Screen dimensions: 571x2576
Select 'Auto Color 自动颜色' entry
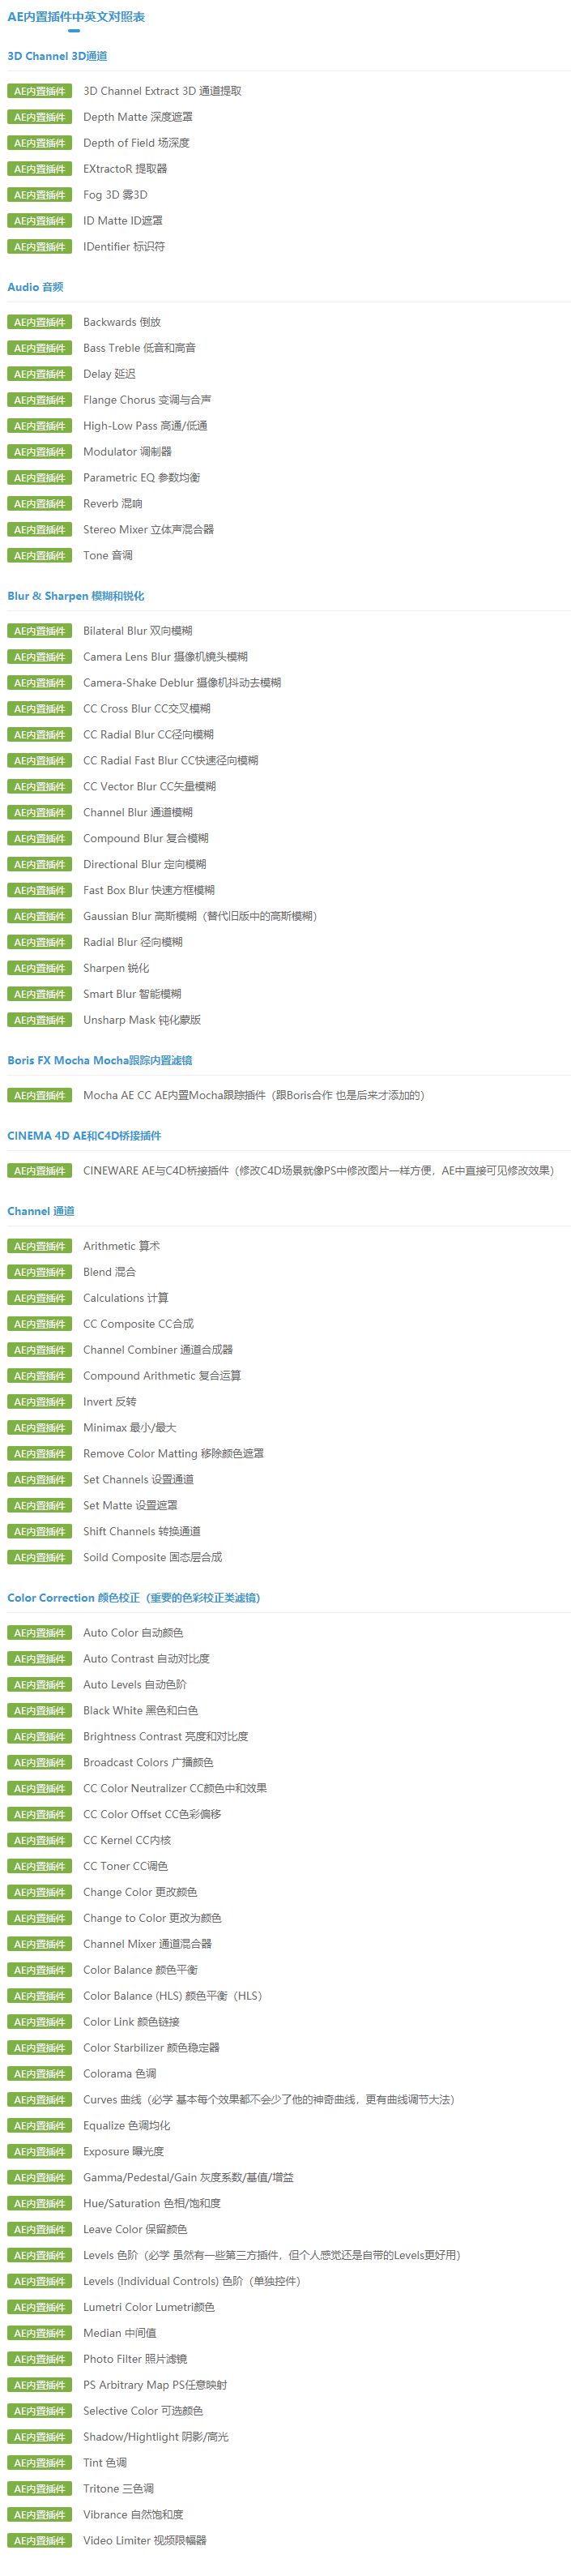click(133, 1633)
